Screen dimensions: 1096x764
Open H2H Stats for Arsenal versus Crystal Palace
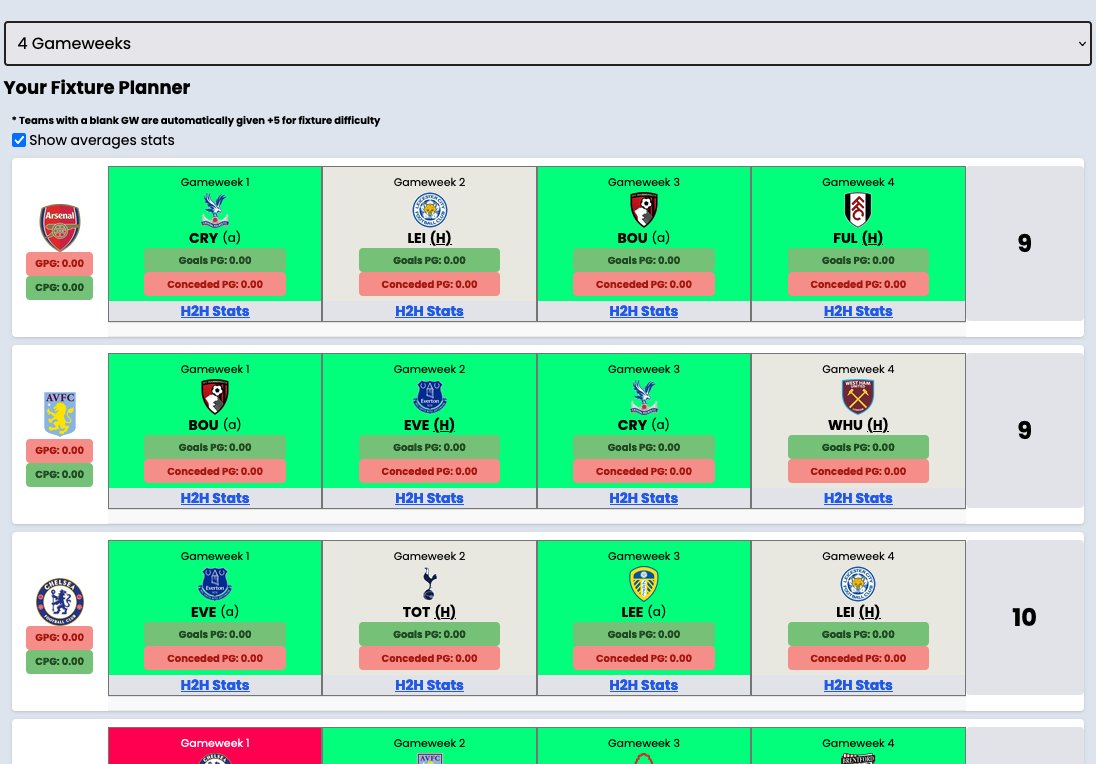214,311
